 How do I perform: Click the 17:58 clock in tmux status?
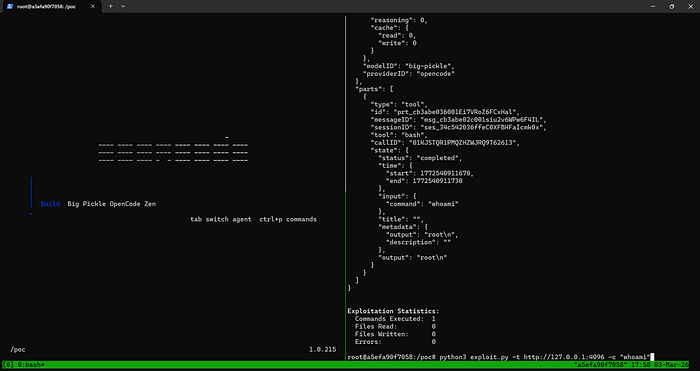641,365
